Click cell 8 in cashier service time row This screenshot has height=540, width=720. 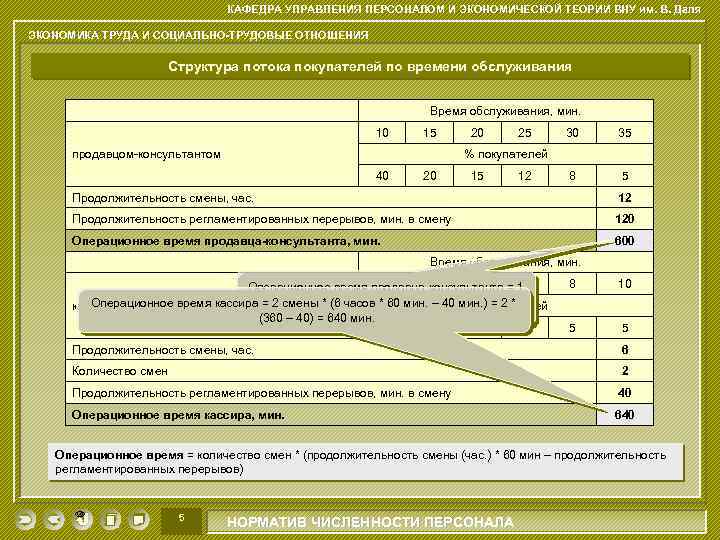tap(572, 284)
